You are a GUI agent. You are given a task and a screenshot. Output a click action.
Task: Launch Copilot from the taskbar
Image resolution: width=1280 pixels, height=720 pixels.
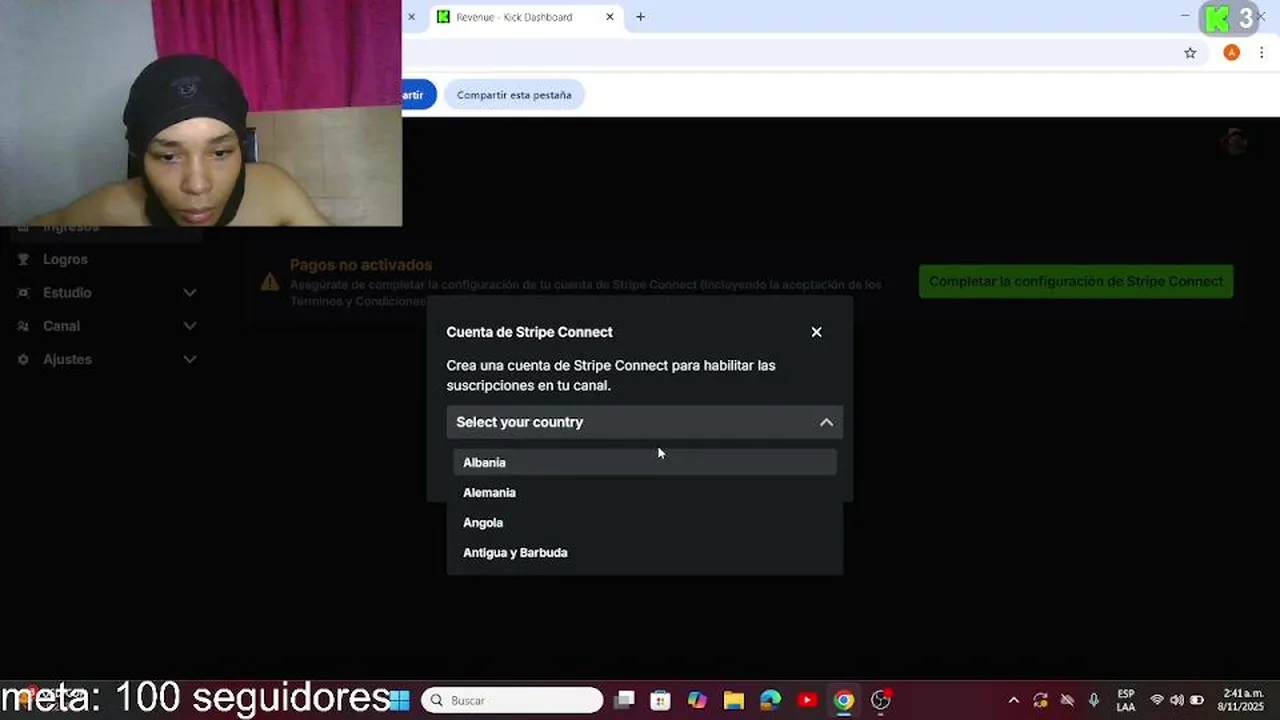[697, 700]
